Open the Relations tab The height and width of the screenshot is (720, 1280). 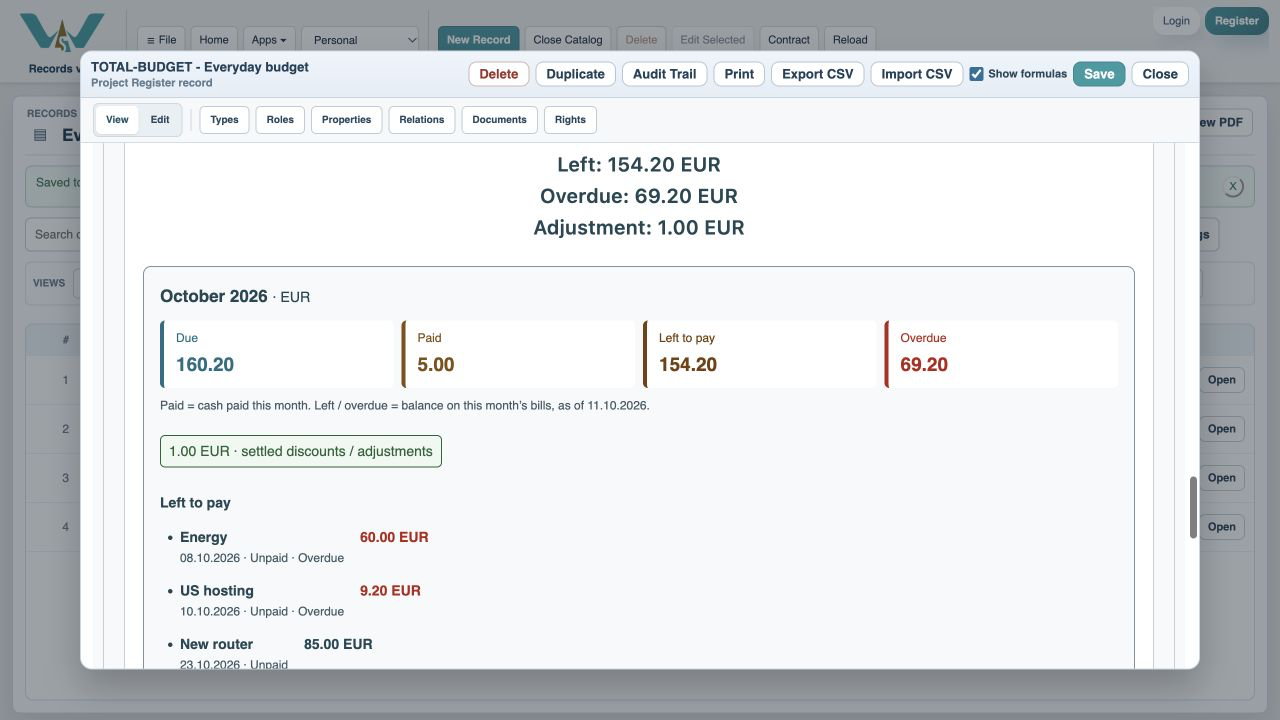tap(422, 120)
